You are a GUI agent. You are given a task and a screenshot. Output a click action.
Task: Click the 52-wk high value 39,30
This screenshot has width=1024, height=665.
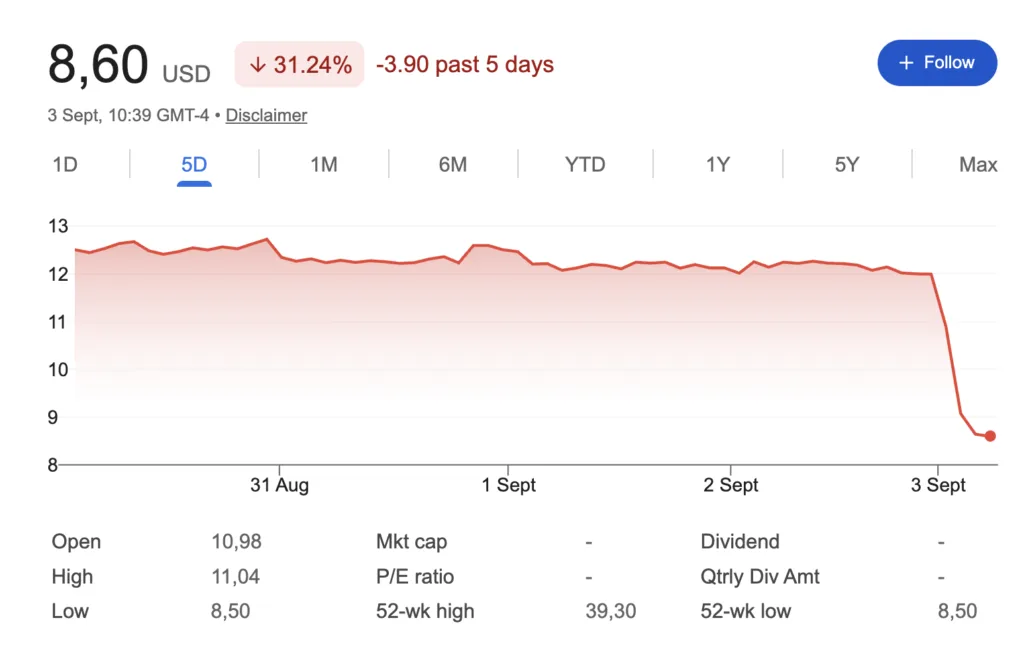point(611,611)
